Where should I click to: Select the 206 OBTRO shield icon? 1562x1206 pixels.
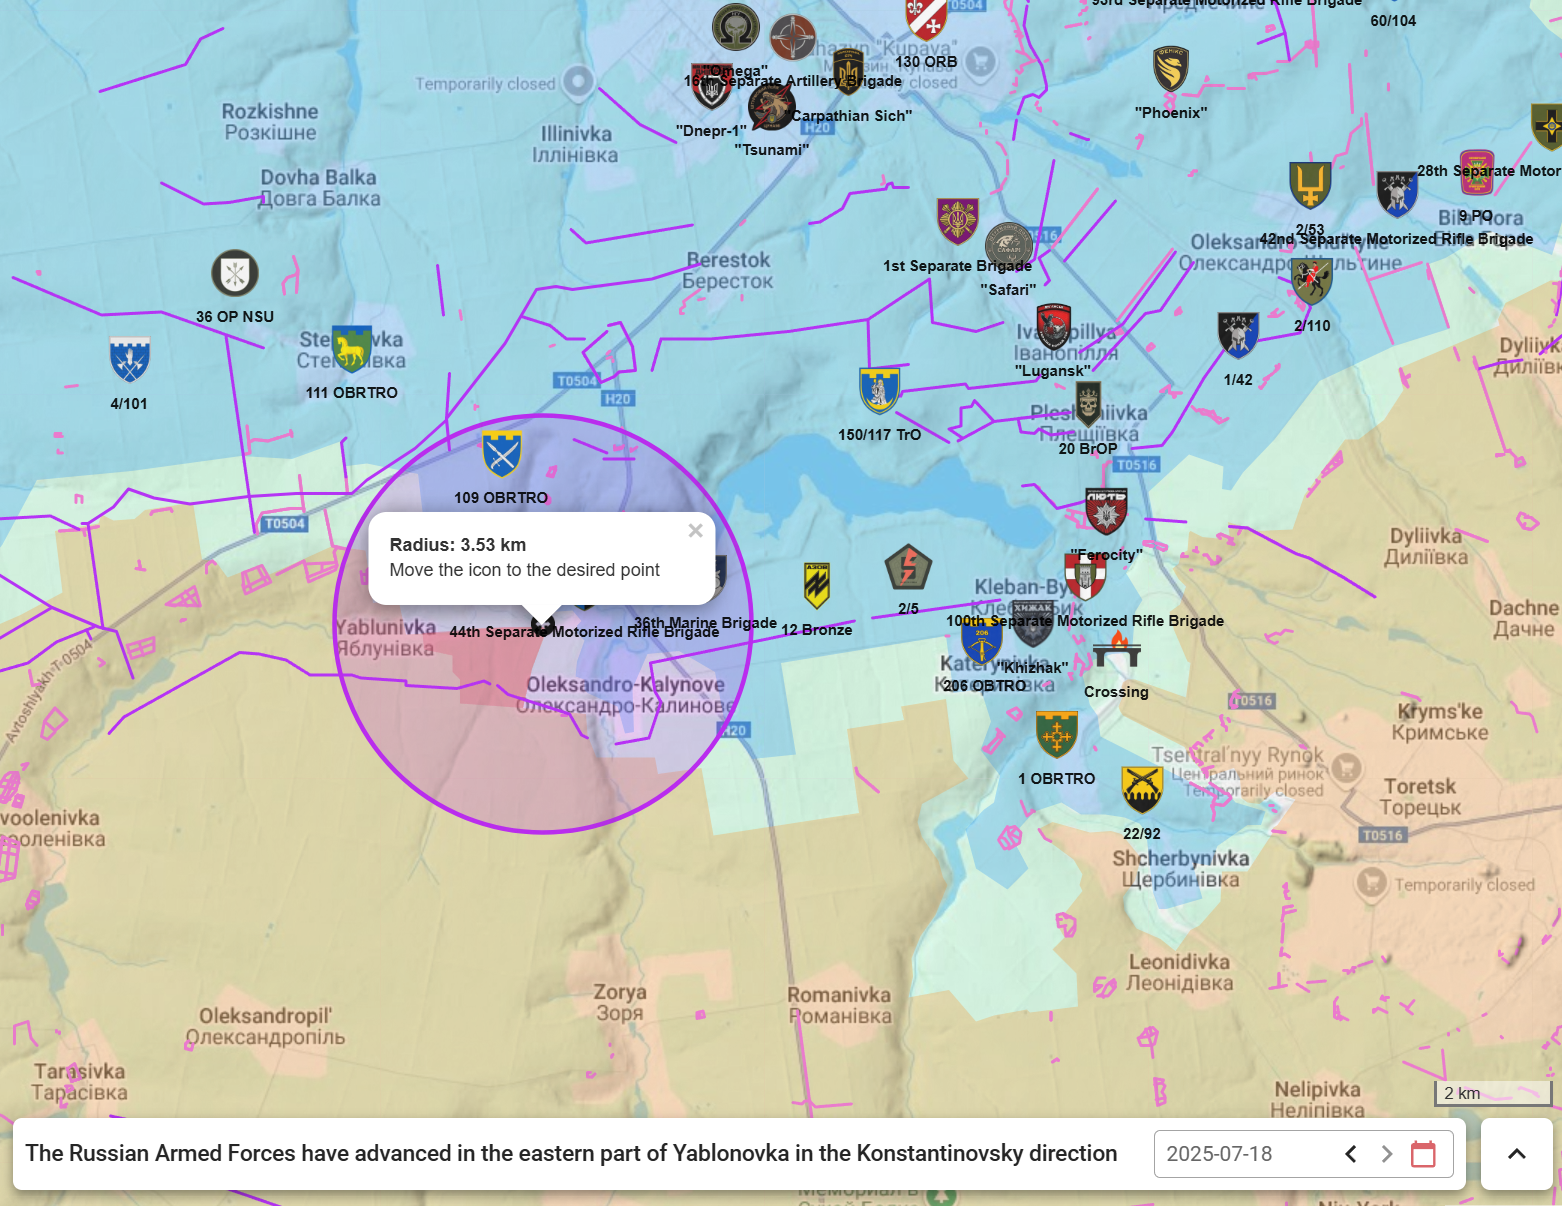(x=982, y=640)
